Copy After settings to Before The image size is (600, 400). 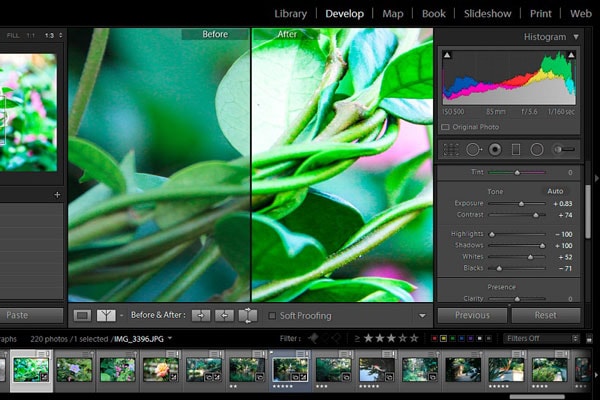click(x=224, y=316)
